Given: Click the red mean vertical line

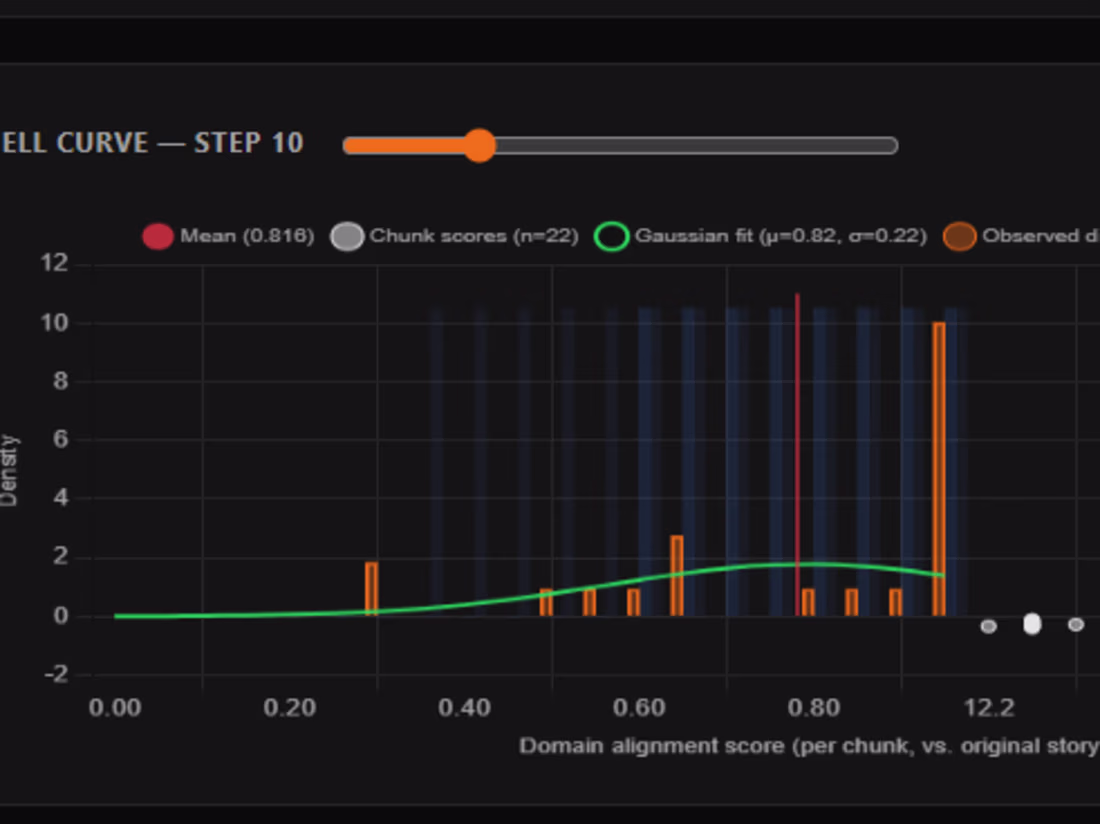Looking at the screenshot, I should tap(797, 454).
